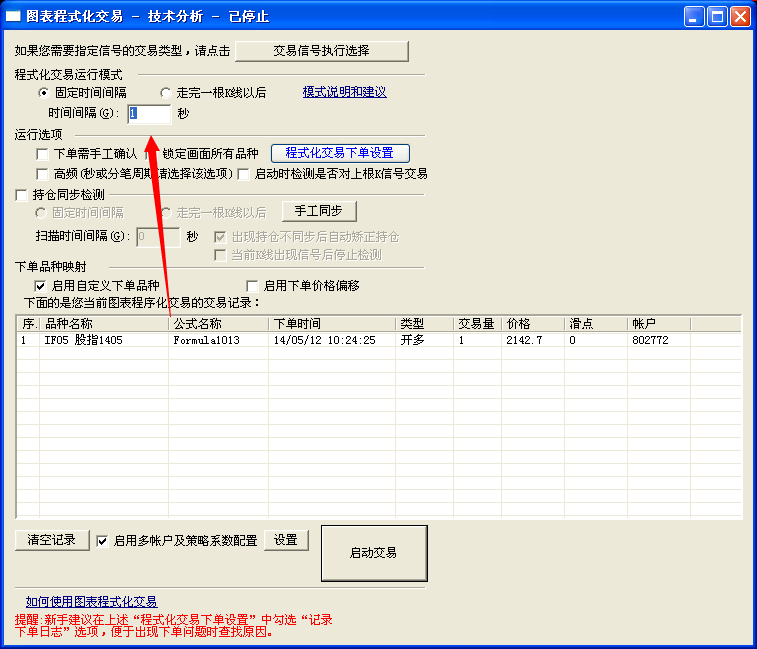Enable the 持仓同步检测 checkbox
757x649 pixels.
(21, 195)
